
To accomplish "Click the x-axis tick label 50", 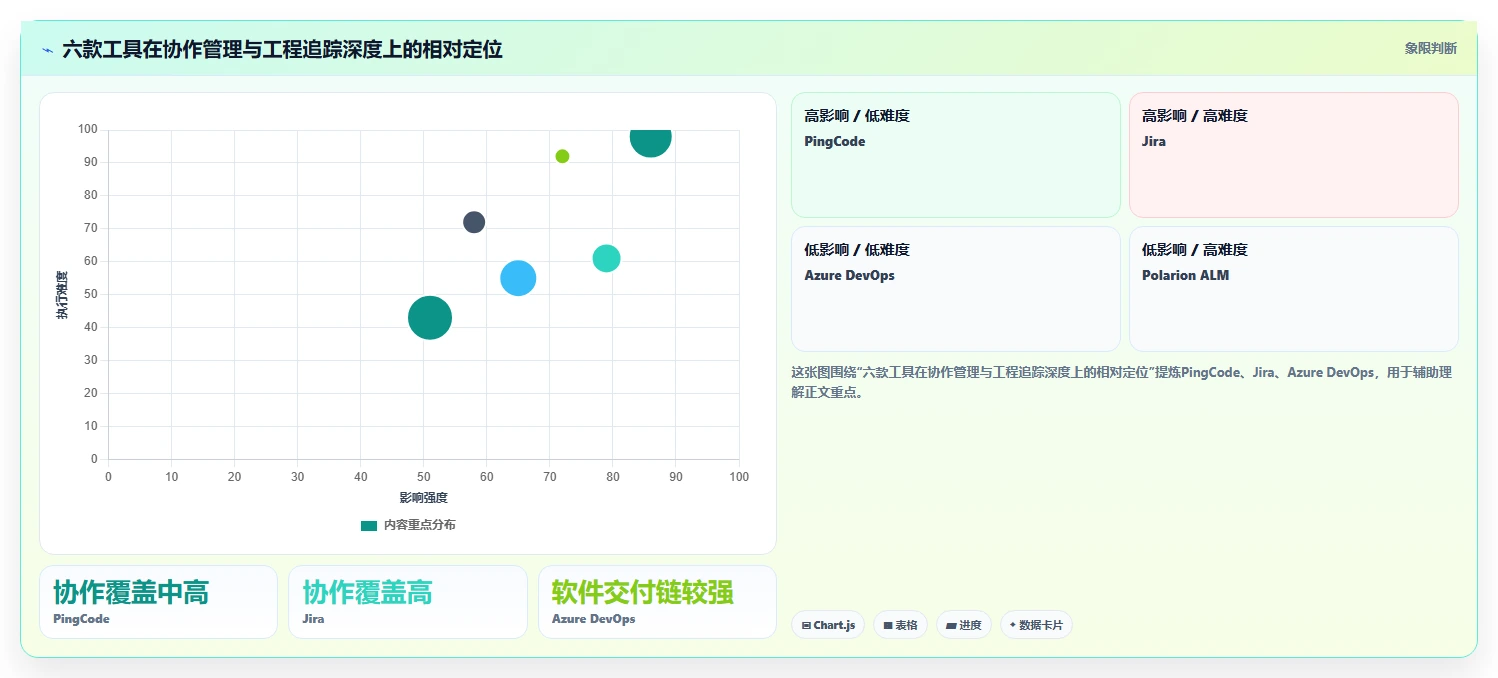I will coord(423,477).
